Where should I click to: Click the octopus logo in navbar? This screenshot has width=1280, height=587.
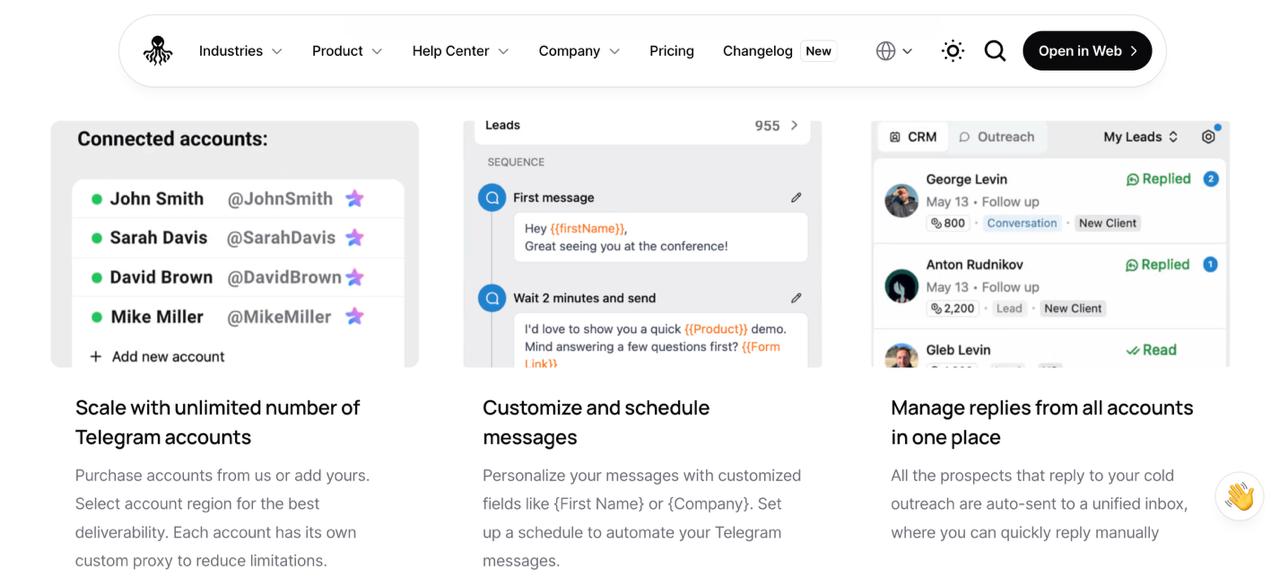click(x=157, y=51)
